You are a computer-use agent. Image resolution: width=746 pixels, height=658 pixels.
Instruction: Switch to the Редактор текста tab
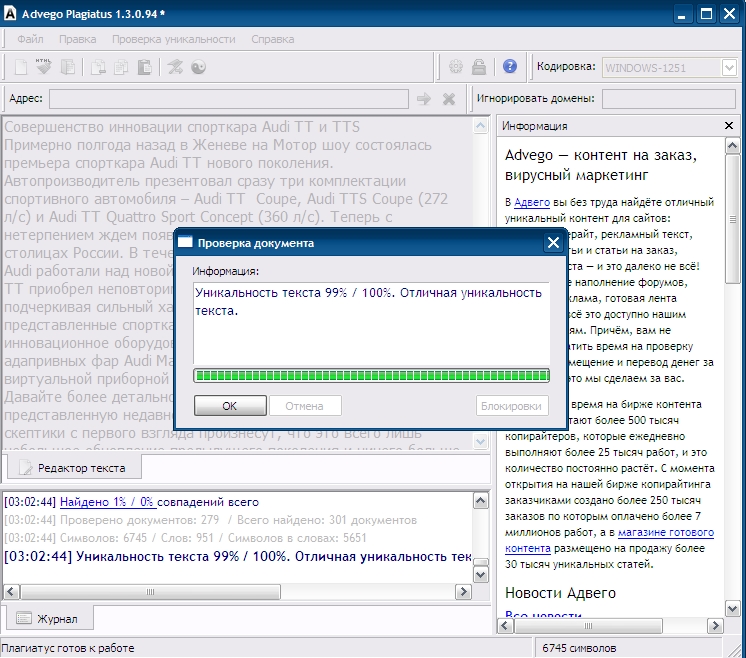73,468
